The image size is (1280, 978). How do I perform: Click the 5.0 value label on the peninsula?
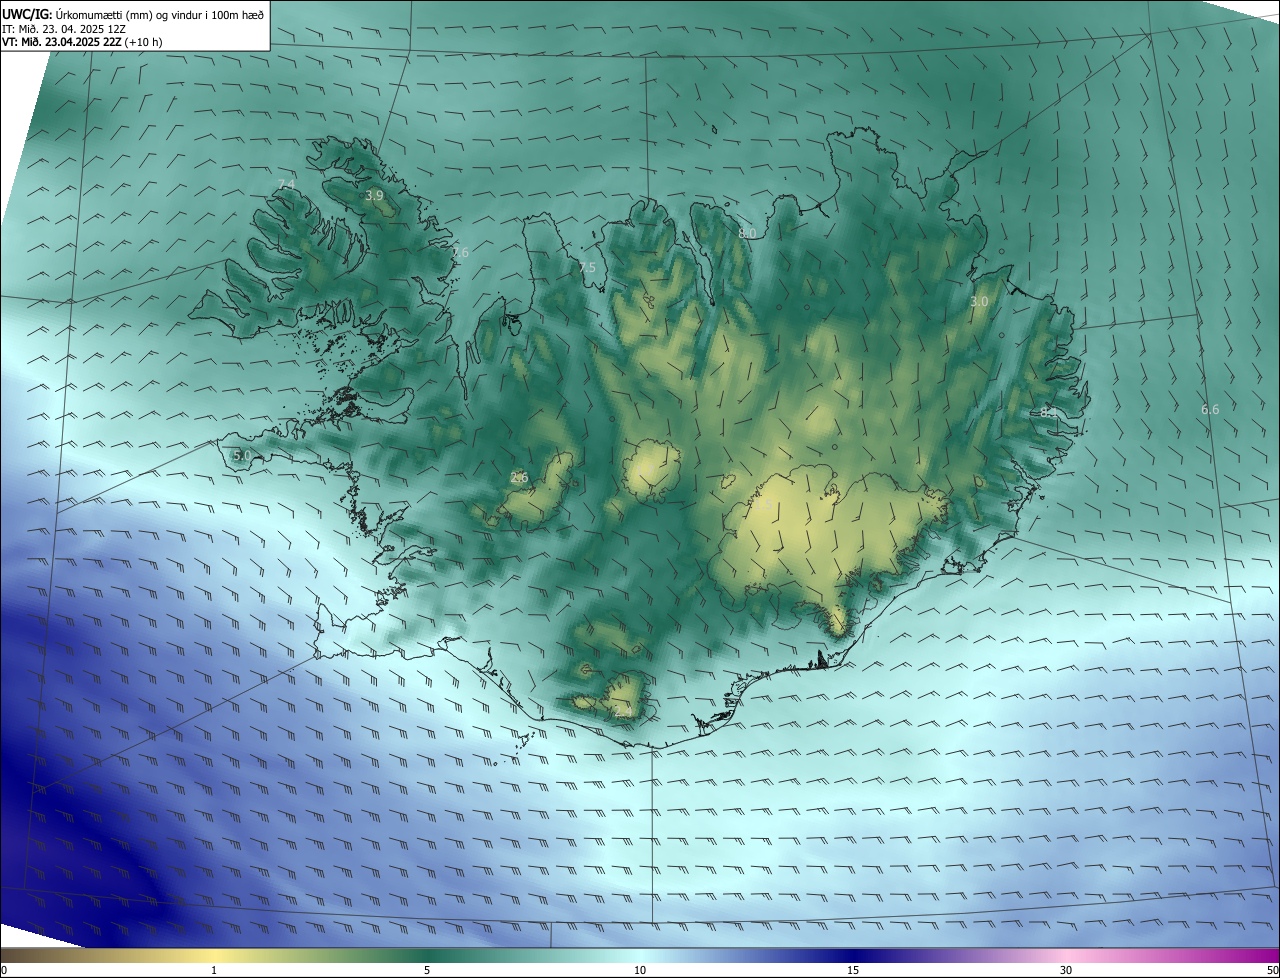click(241, 456)
